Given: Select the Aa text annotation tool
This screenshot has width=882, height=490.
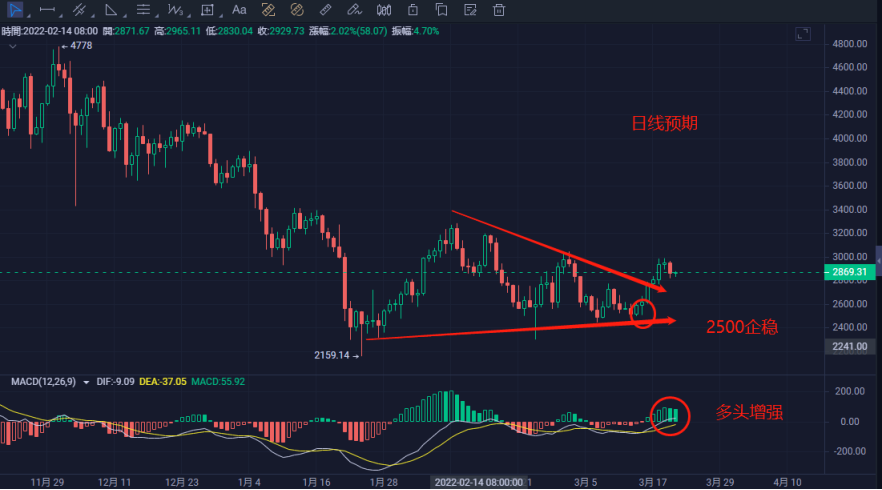Looking at the screenshot, I should point(239,10).
